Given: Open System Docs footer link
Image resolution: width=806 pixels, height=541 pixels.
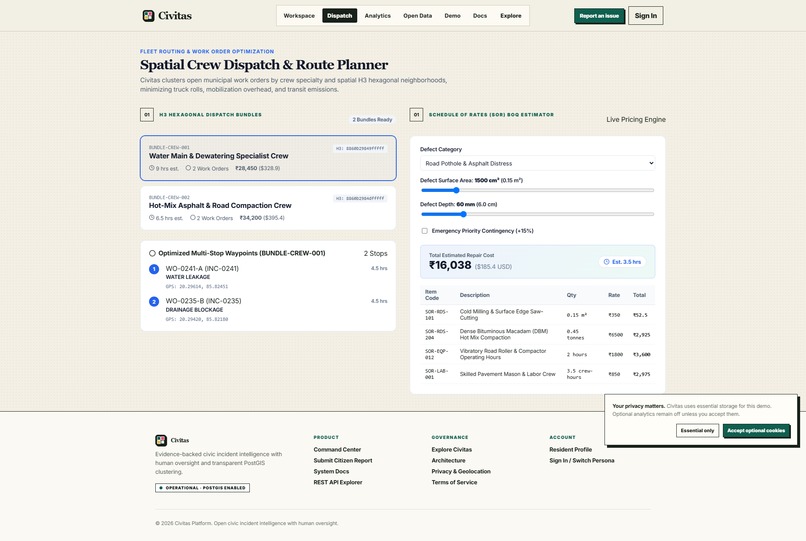Looking at the screenshot, I should (331, 472).
